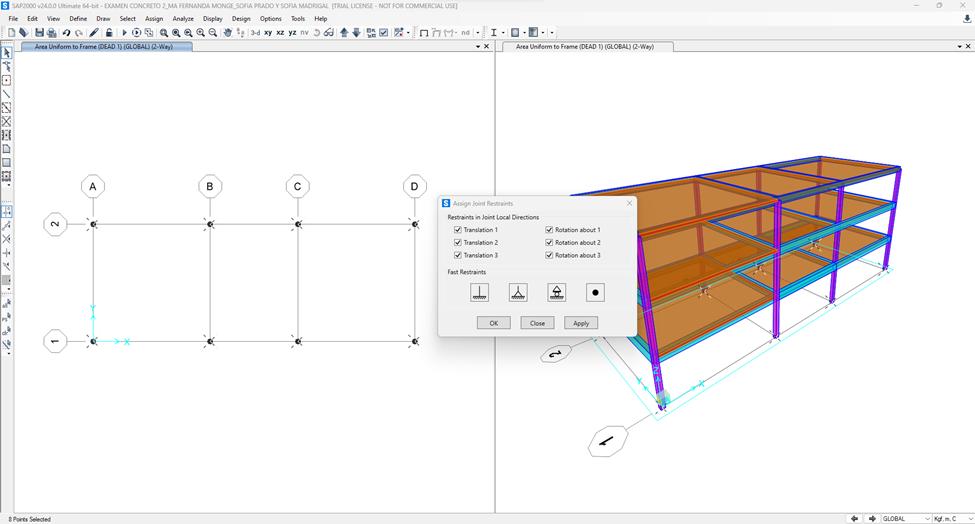
Task: Click the '8 Points Selected' status text
Action: pos(30,519)
